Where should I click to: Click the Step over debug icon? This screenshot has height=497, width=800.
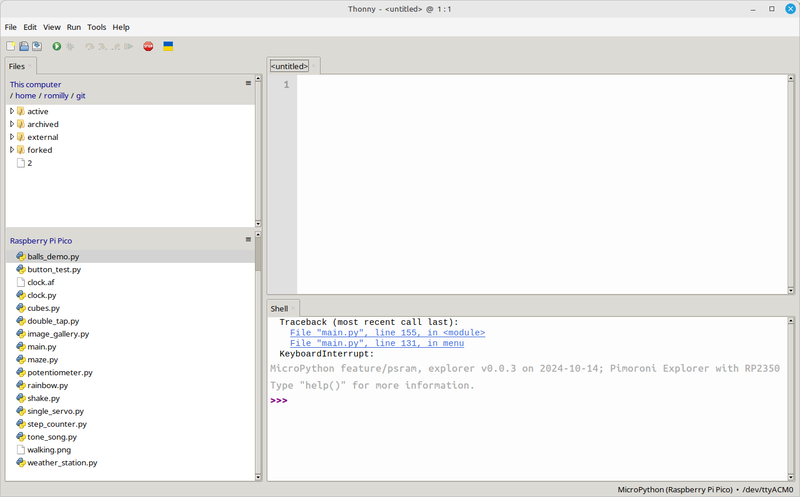pos(90,46)
